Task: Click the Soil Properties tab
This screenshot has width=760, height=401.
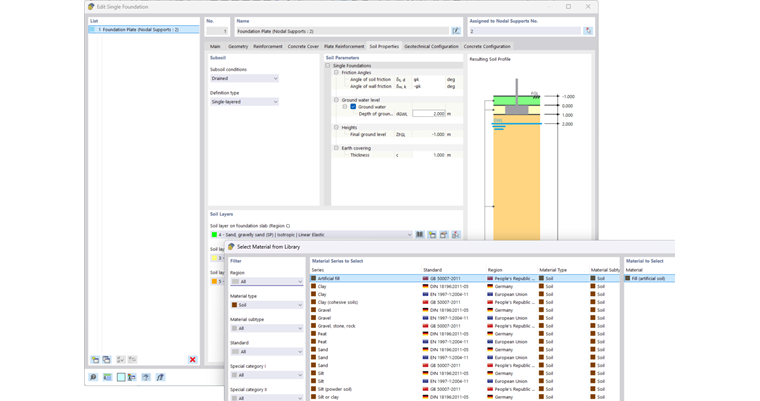Action: 384,47
